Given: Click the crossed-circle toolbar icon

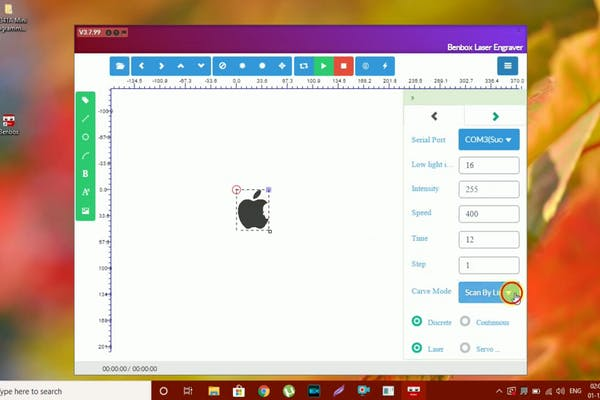Looking at the screenshot, I should coord(222,66).
